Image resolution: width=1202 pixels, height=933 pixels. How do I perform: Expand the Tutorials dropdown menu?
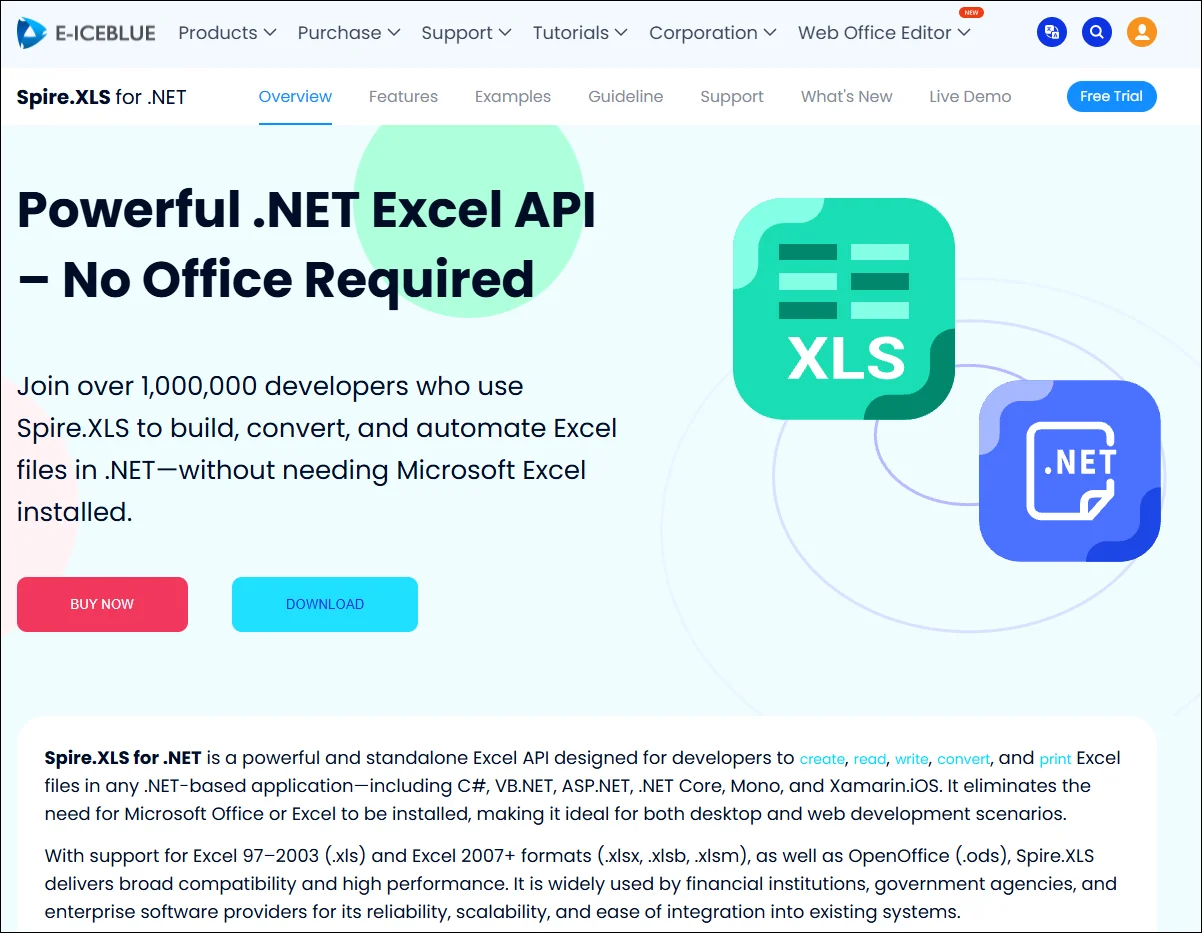[x=580, y=33]
